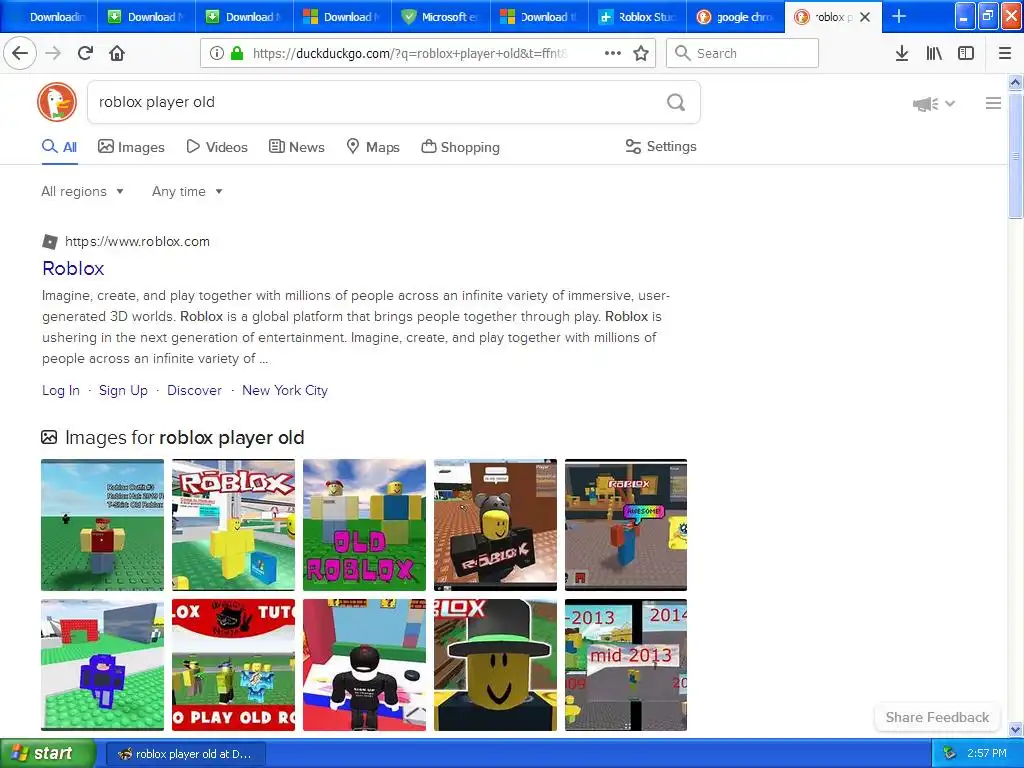Click the DuckDuckGo duck logo

[57, 102]
